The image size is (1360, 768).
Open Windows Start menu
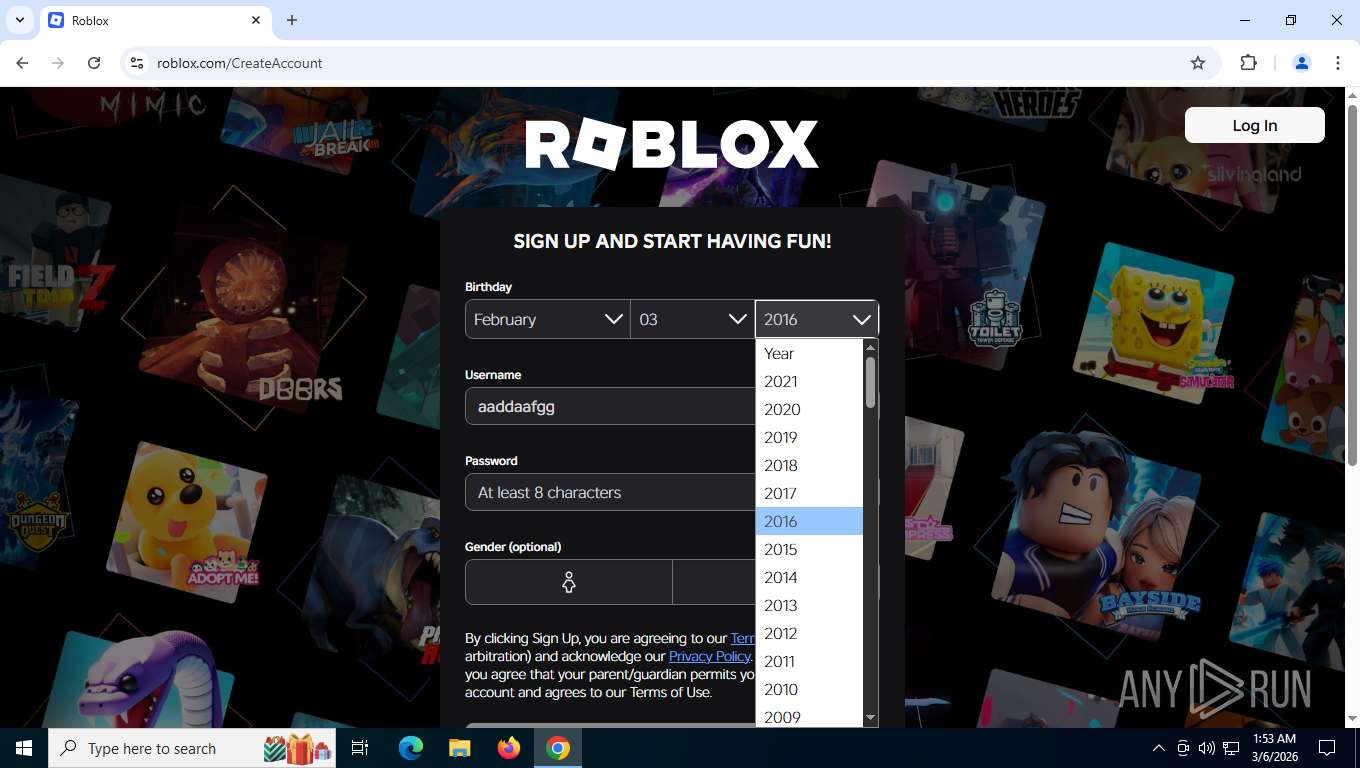pos(24,748)
